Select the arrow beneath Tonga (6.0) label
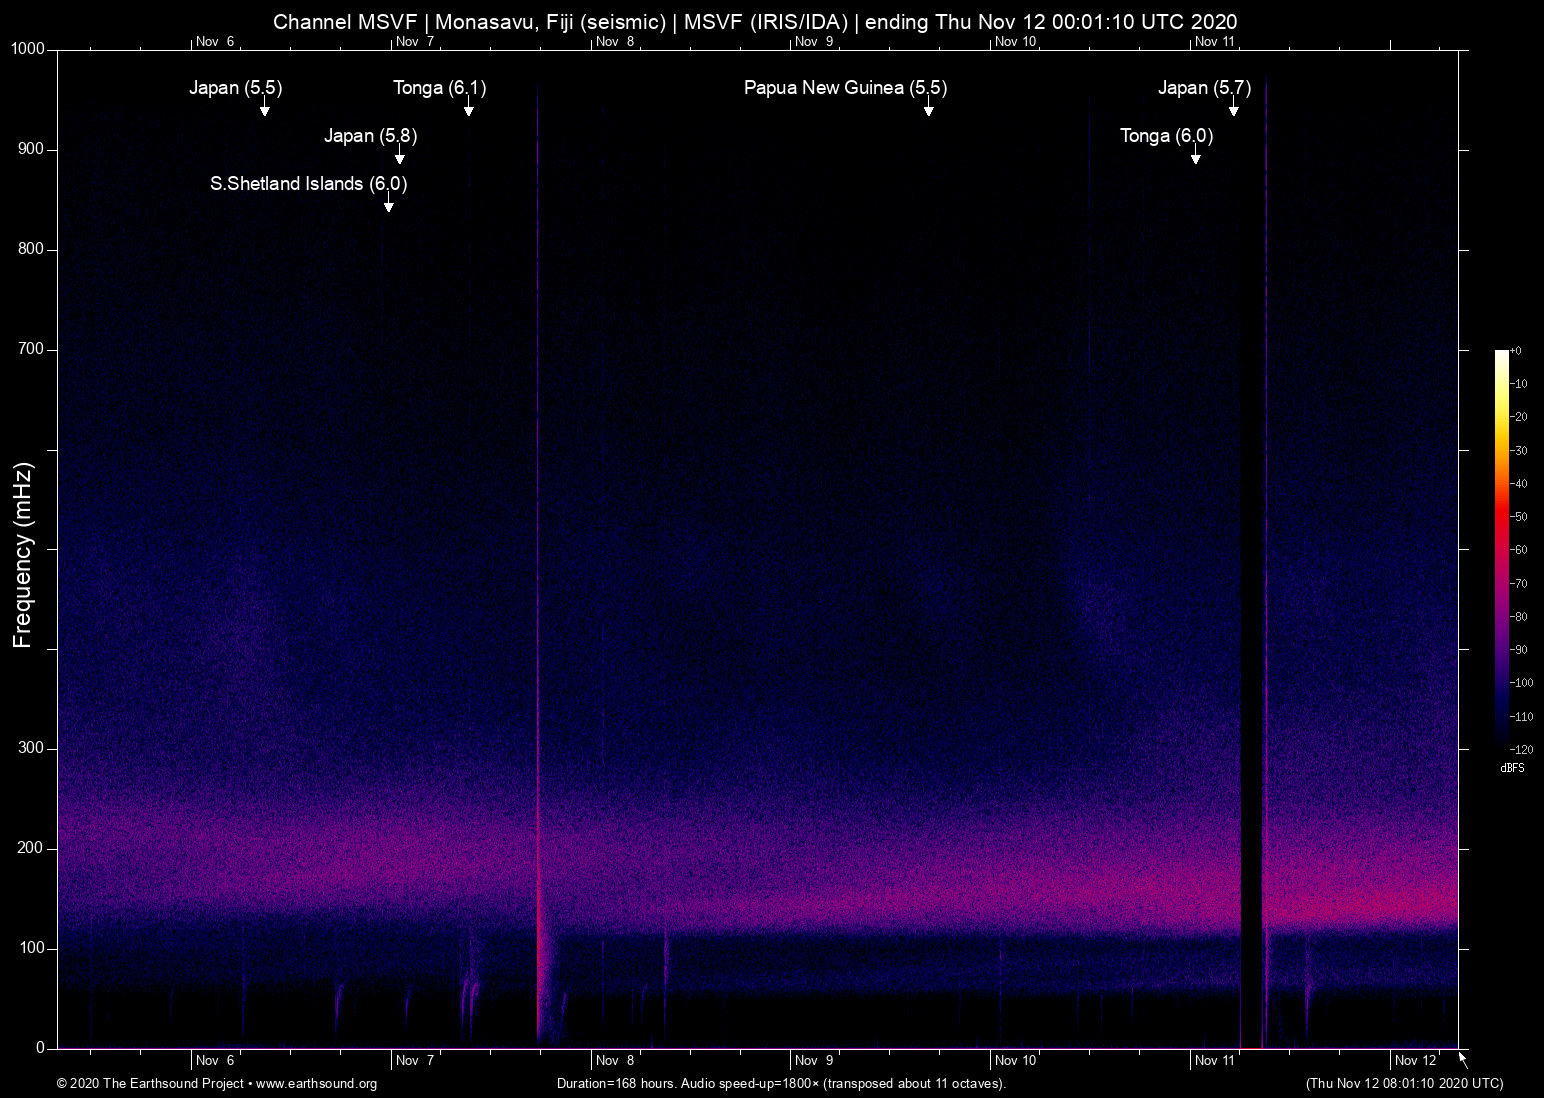The image size is (1544, 1098). point(1195,156)
